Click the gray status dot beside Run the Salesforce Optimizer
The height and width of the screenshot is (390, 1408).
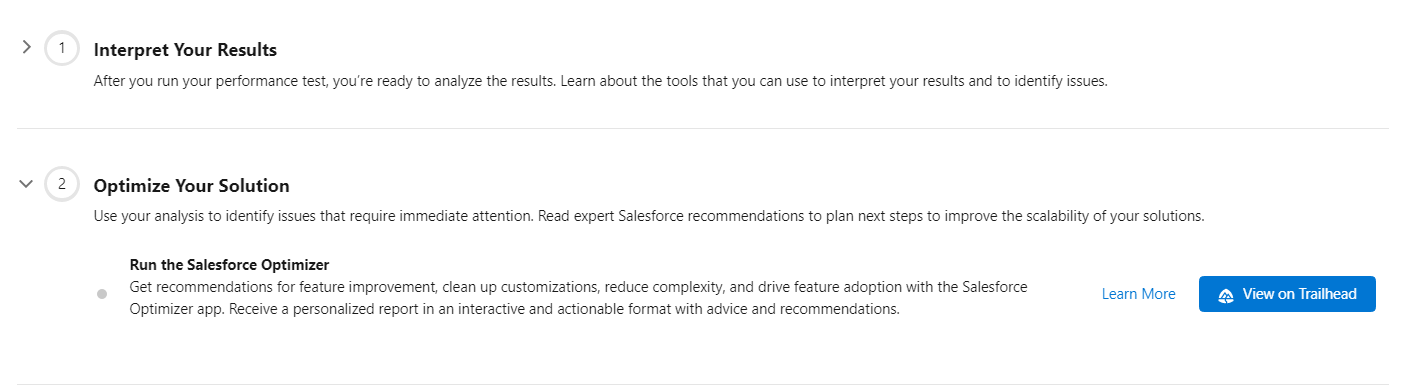102,294
